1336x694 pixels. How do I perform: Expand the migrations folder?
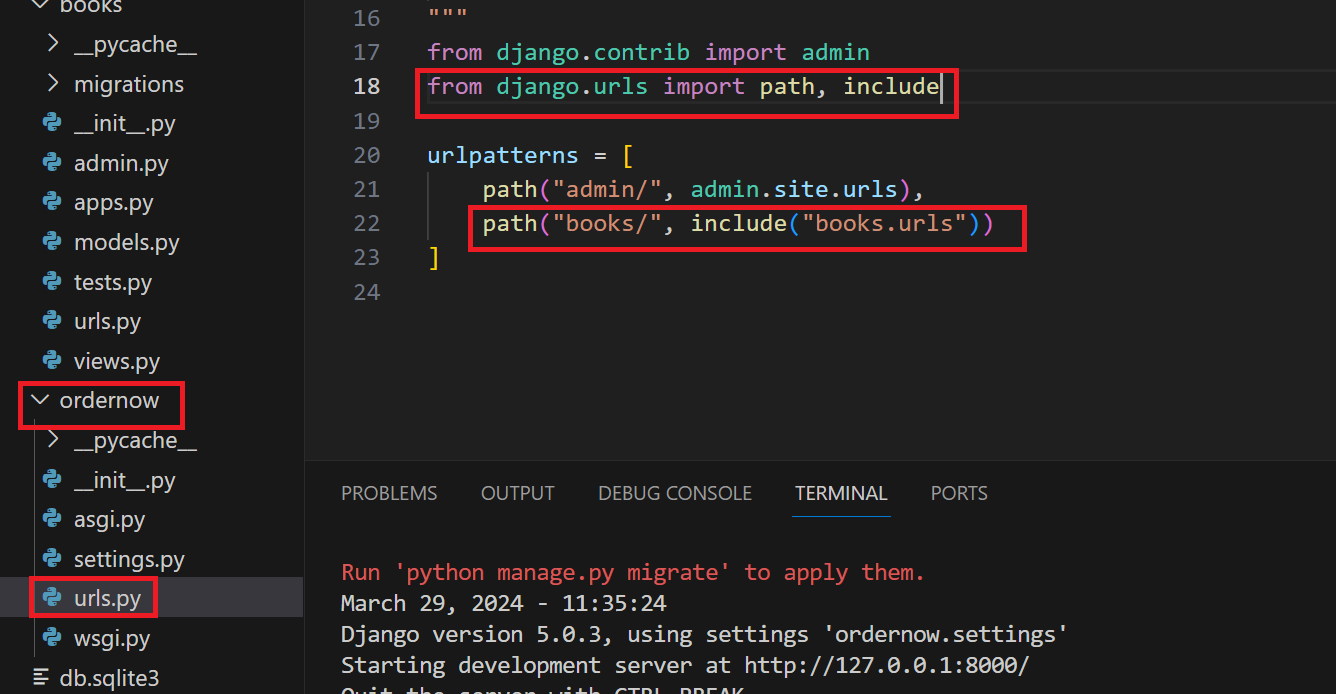pos(54,84)
